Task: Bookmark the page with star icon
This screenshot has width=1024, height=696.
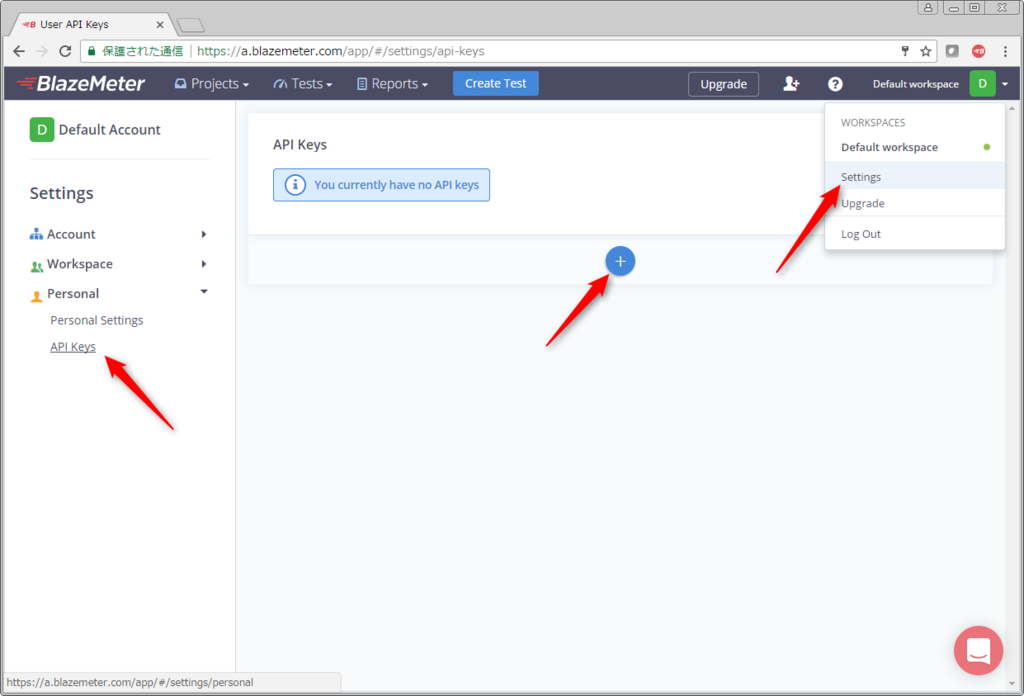Action: tap(925, 51)
